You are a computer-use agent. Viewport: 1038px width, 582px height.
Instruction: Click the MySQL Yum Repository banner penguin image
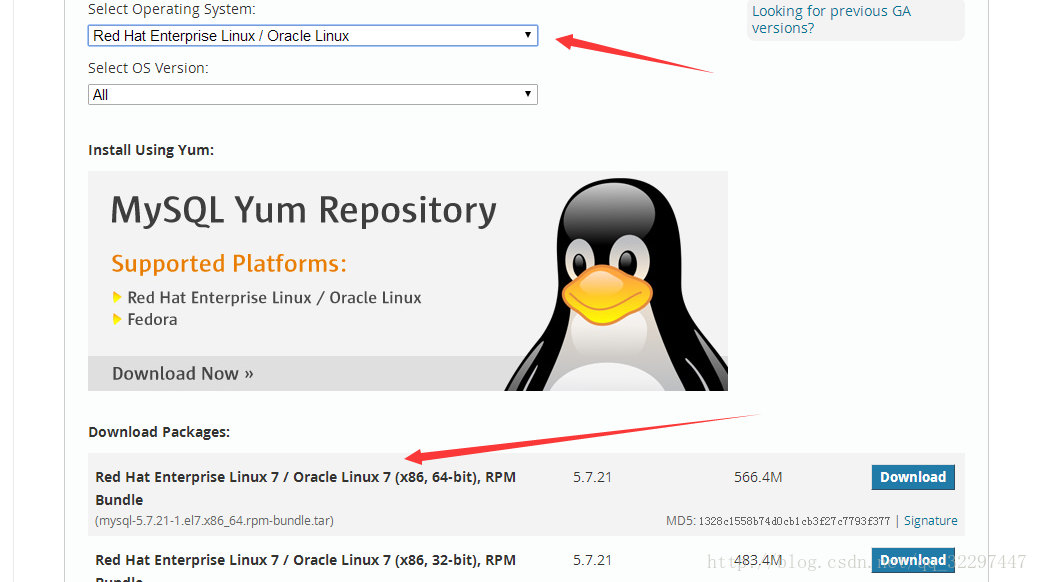(616, 284)
